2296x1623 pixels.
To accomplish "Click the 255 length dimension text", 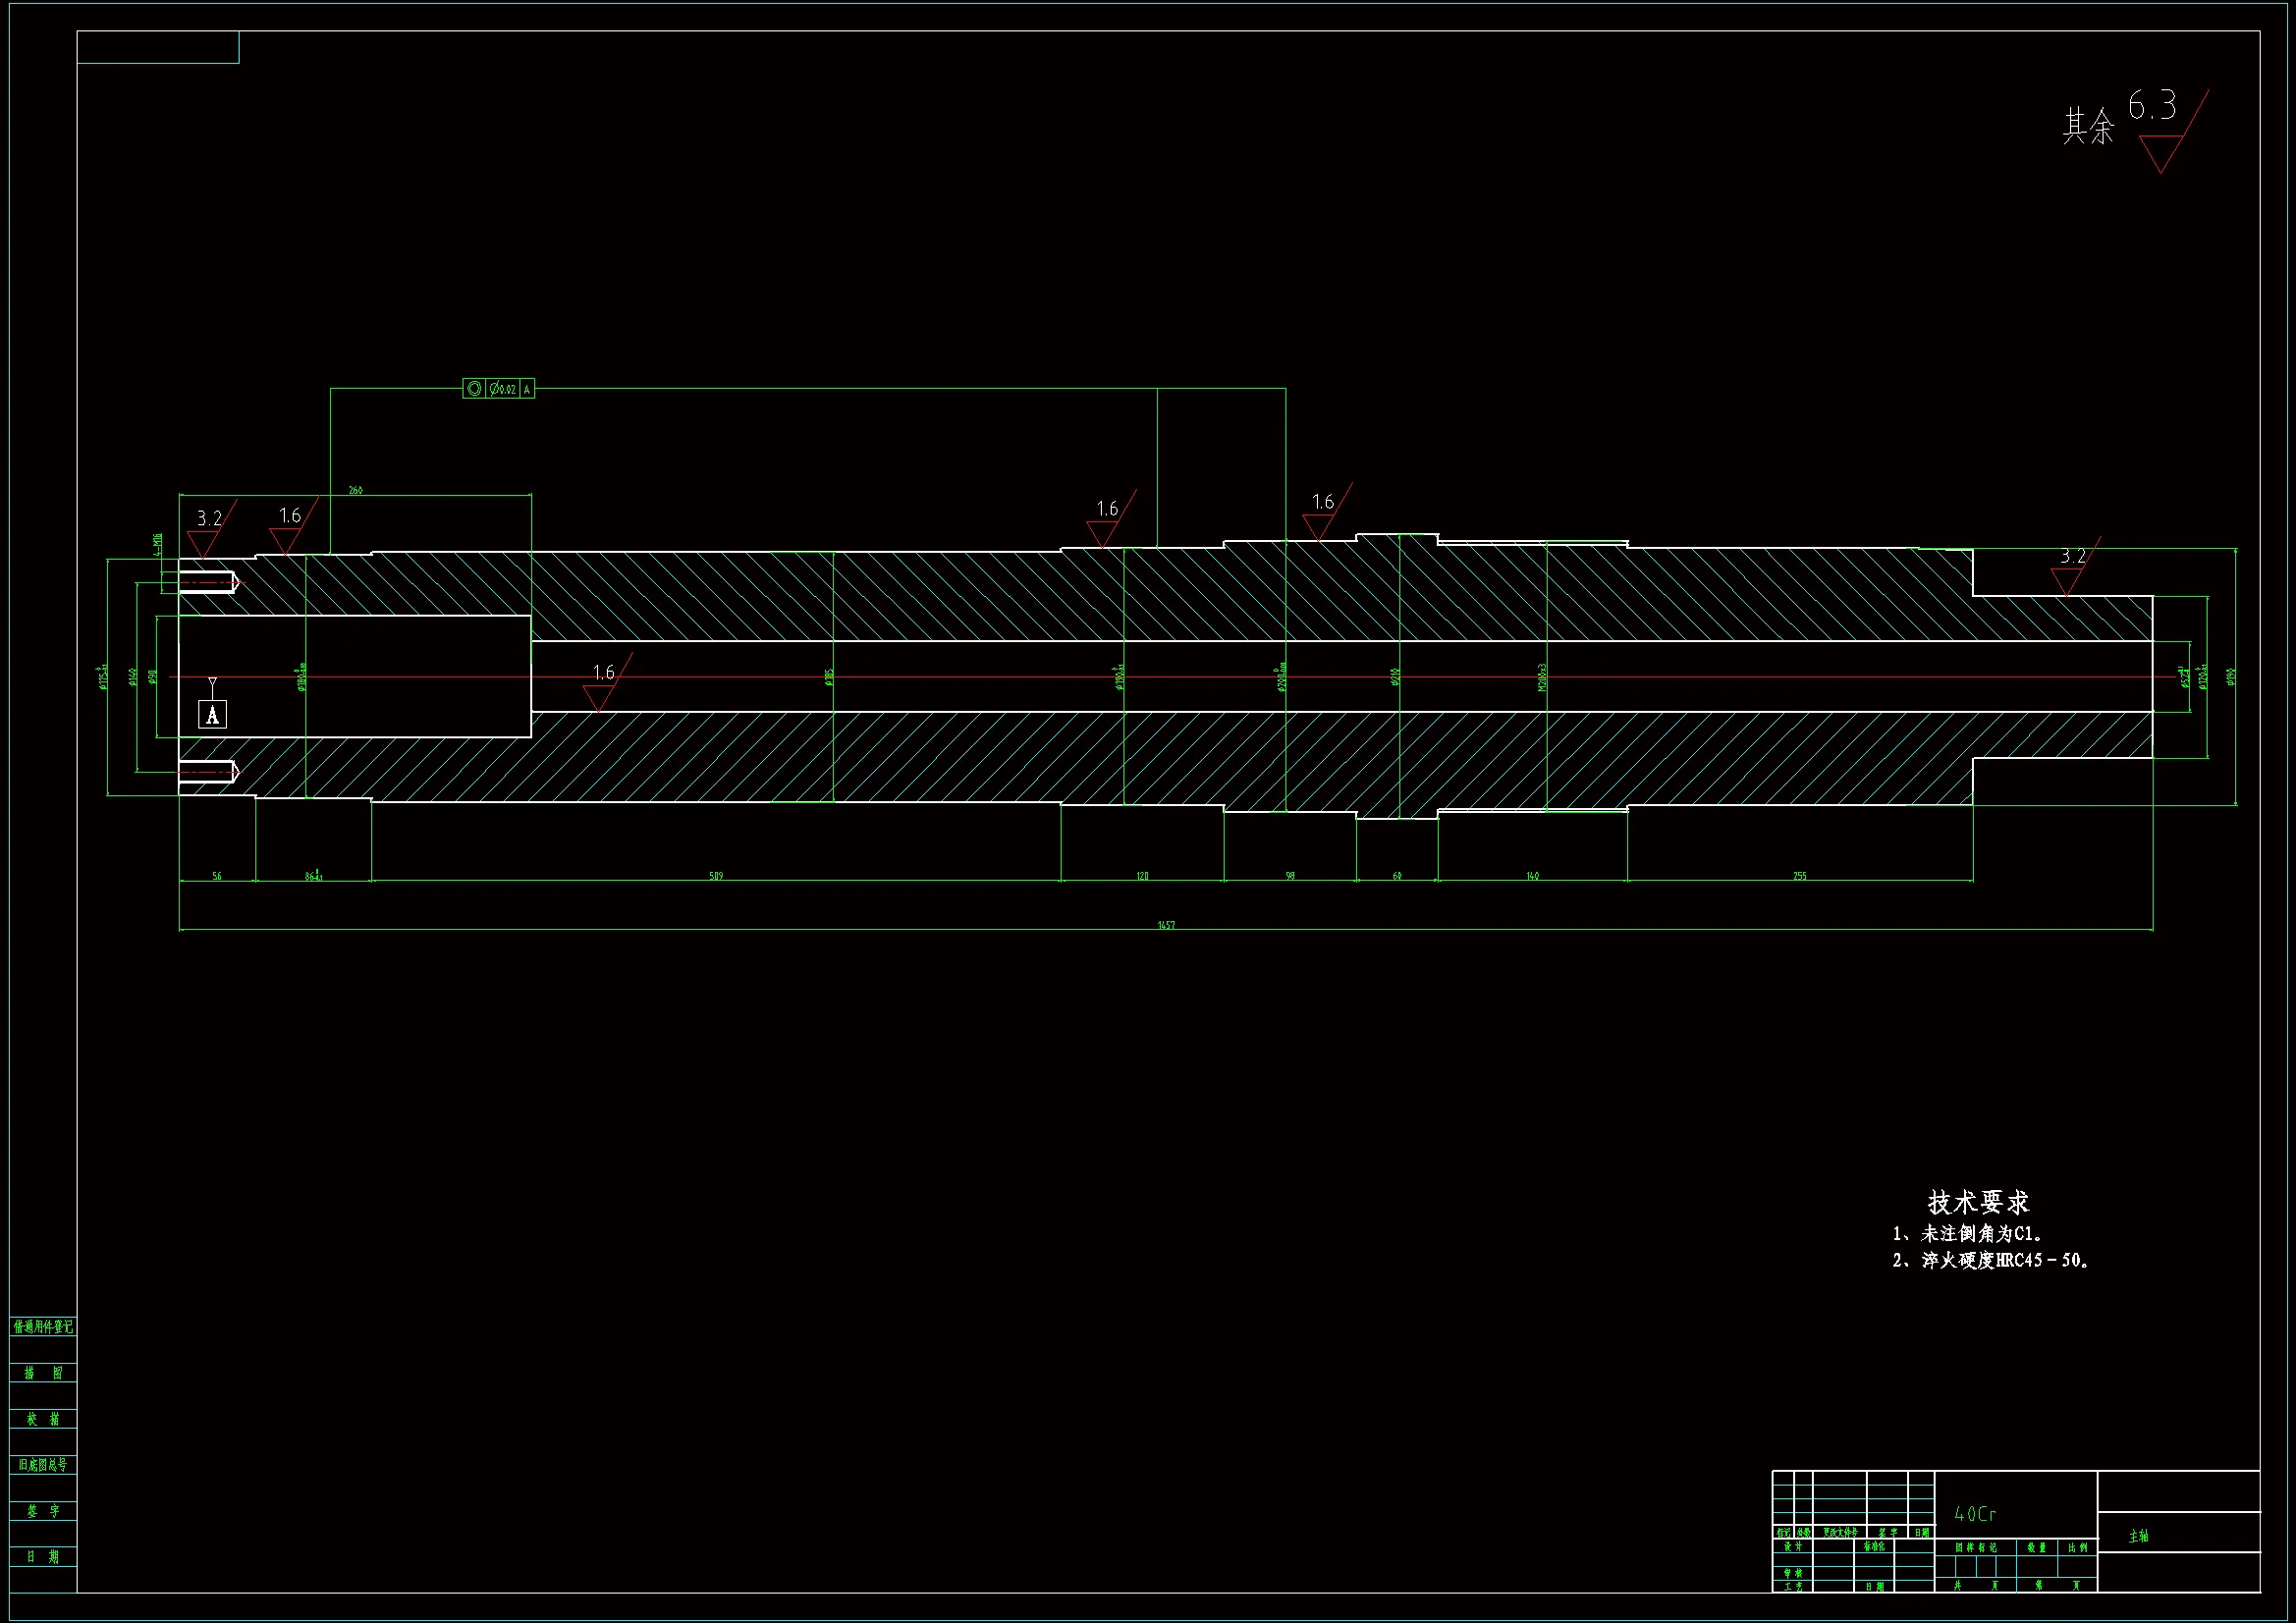I will pos(1799,876).
